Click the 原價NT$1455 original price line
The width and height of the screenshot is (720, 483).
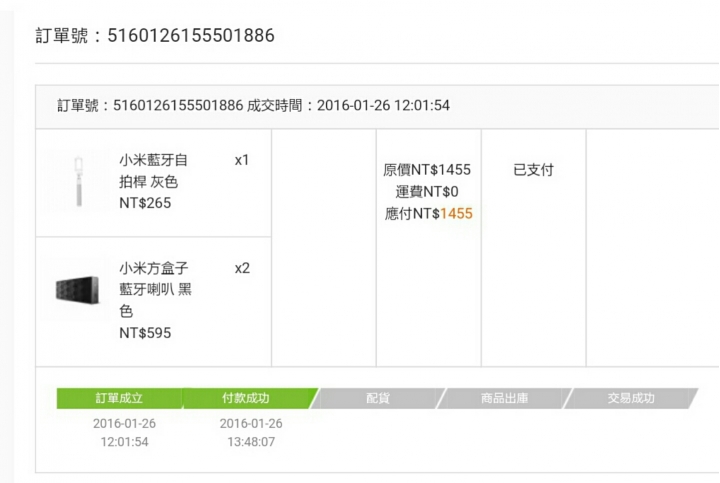point(427,170)
